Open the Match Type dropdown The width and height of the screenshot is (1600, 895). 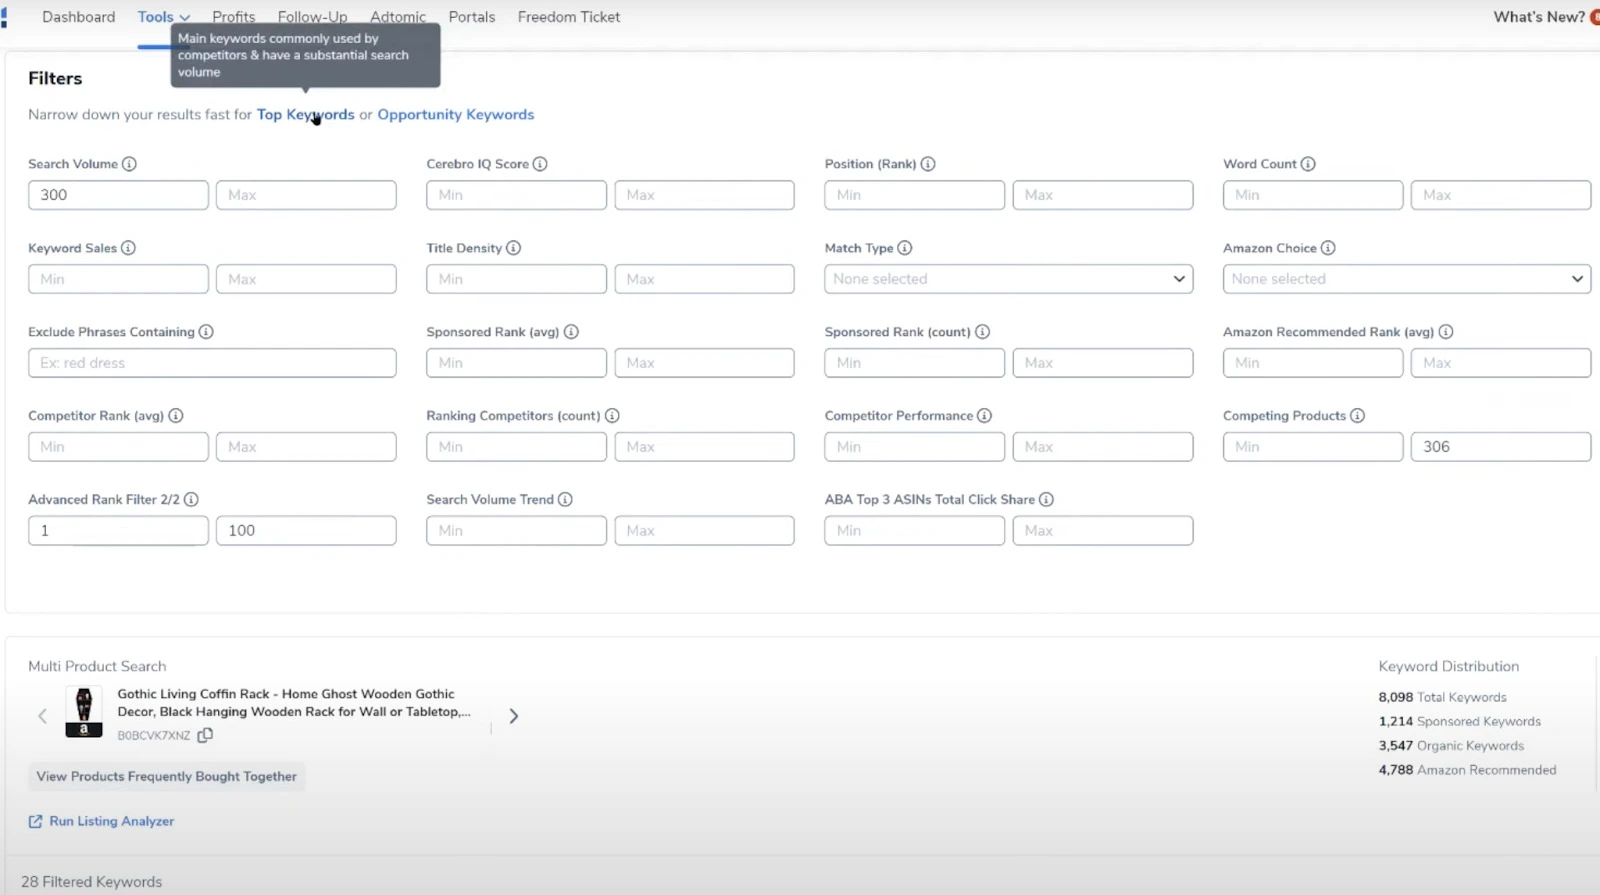coord(1008,279)
